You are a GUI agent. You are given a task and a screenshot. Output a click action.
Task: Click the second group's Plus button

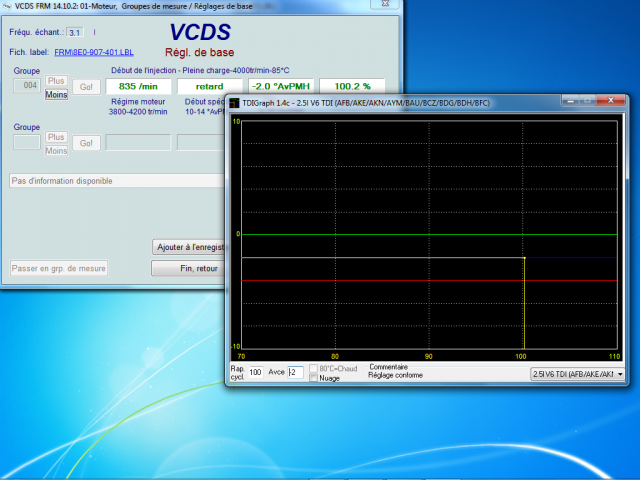(x=56, y=137)
